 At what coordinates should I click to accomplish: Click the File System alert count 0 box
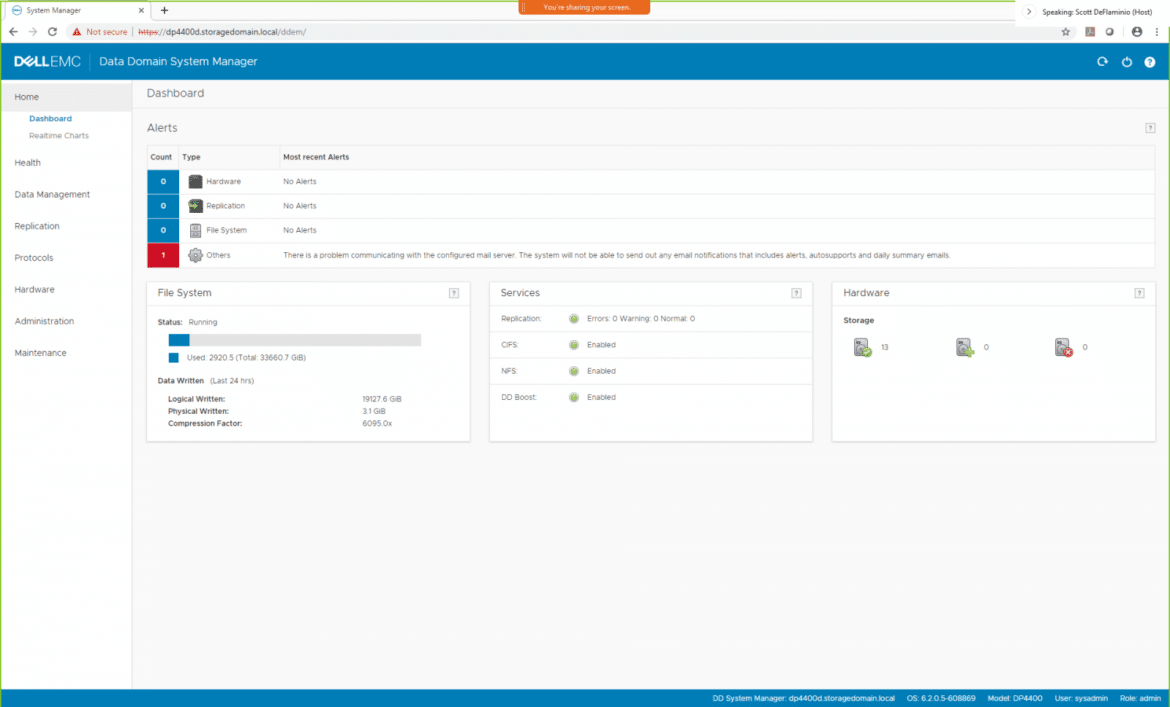(163, 230)
